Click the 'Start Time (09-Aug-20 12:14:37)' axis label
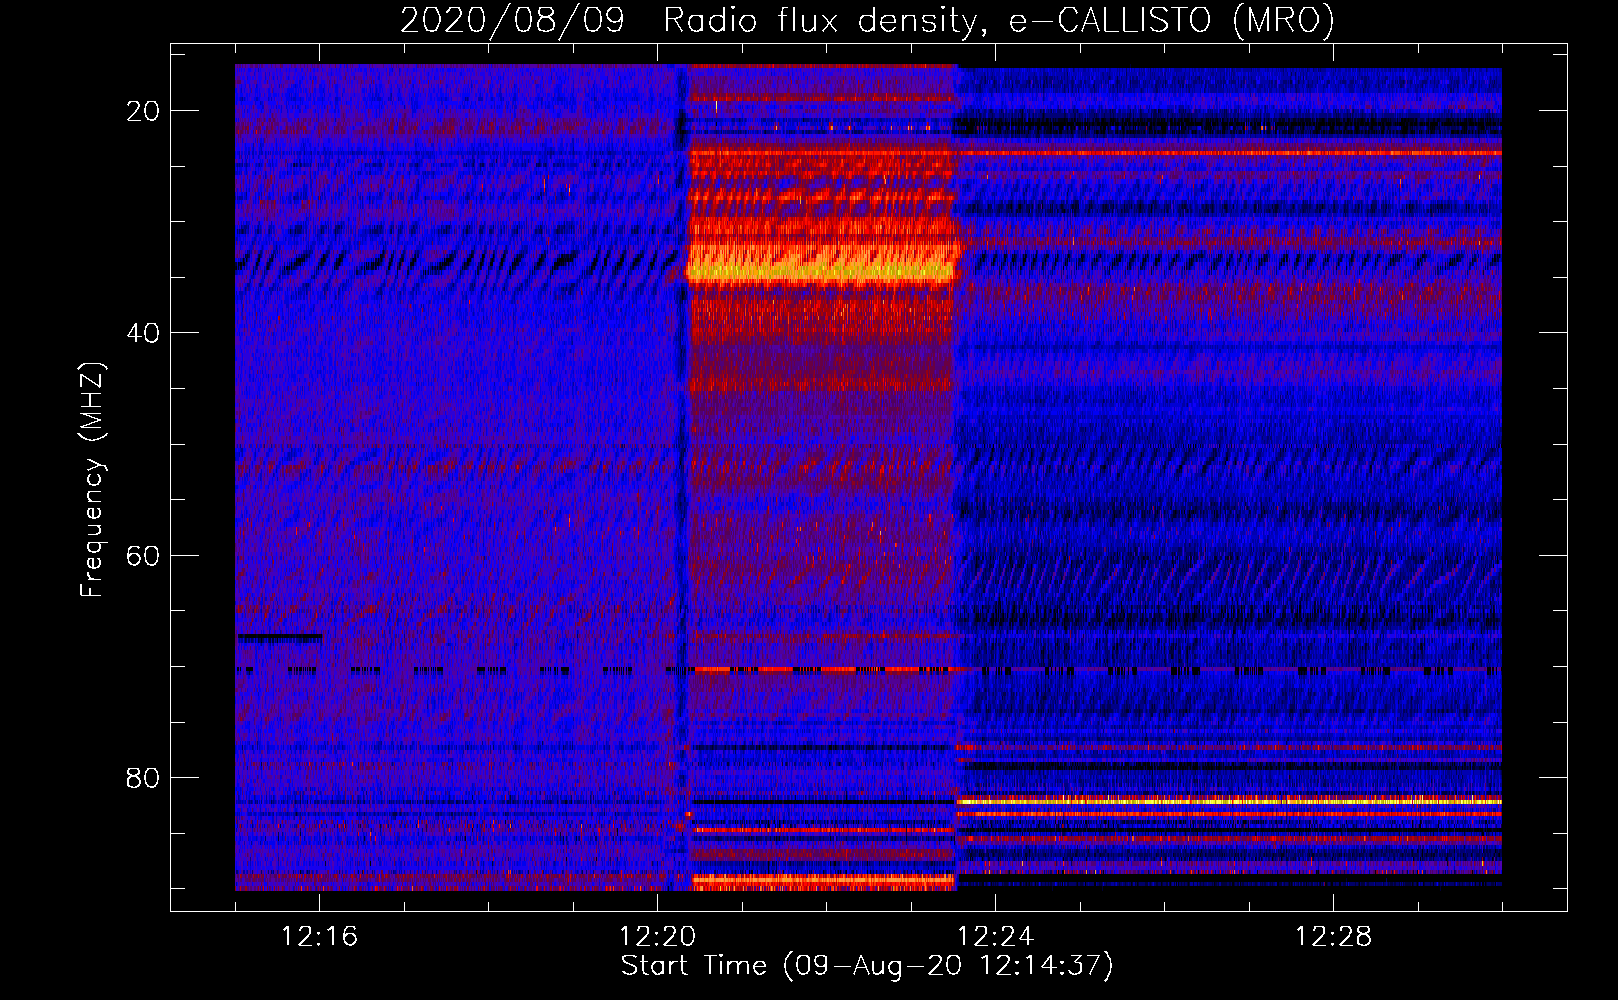The width and height of the screenshot is (1618, 1000). (x=867, y=966)
